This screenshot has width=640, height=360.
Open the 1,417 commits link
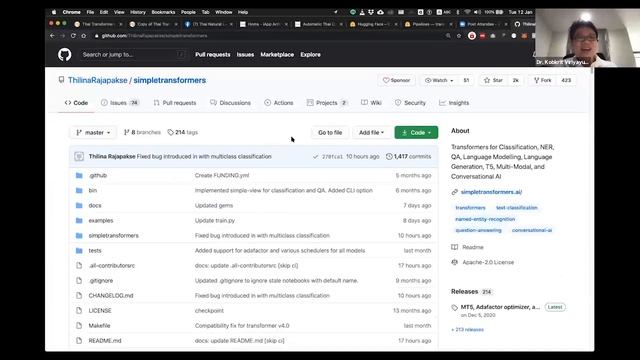(409, 156)
